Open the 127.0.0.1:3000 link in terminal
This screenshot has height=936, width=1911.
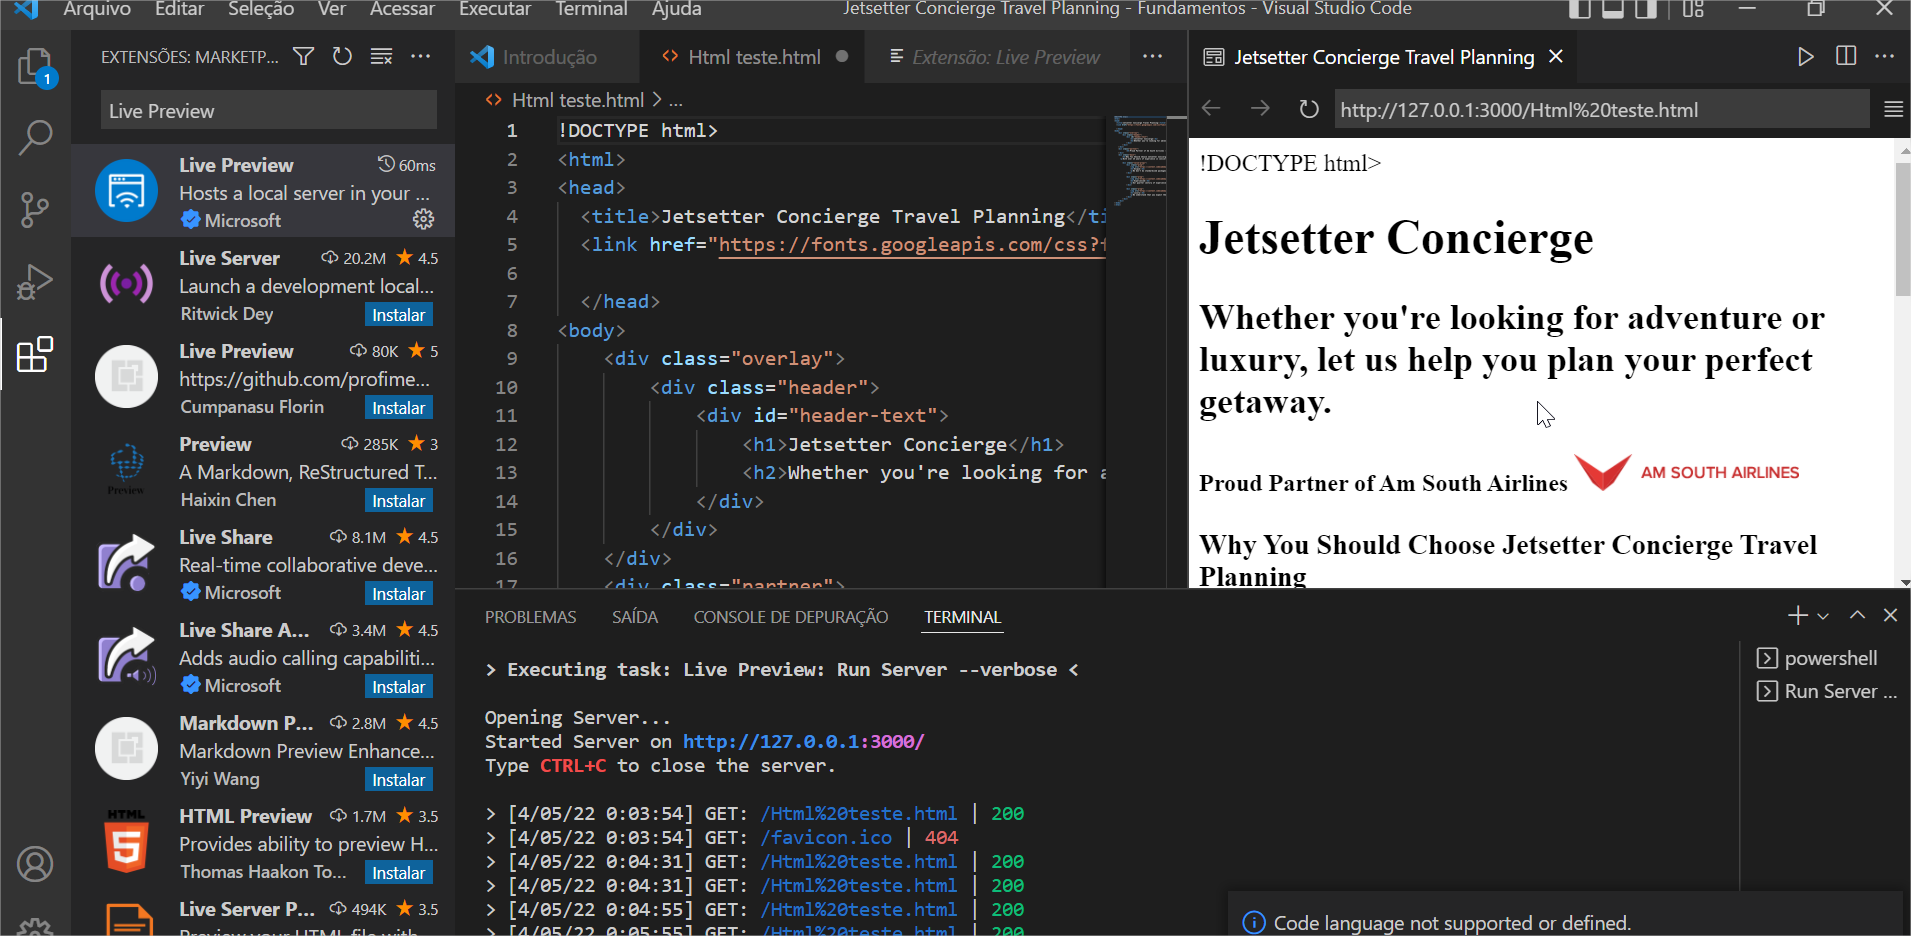803,742
